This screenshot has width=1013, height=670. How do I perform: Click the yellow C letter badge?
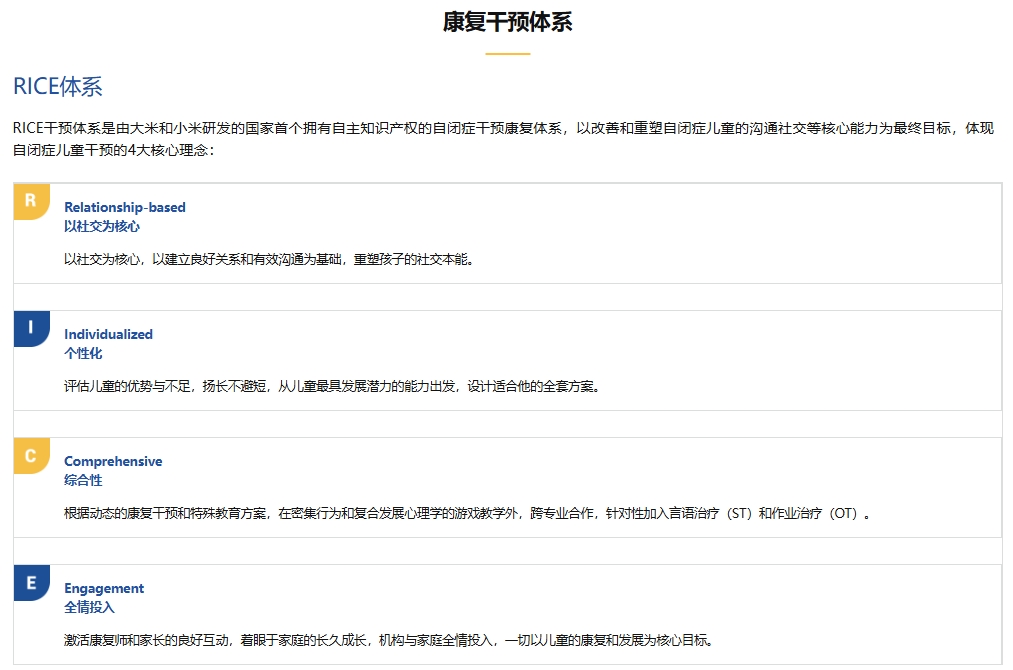(32, 455)
